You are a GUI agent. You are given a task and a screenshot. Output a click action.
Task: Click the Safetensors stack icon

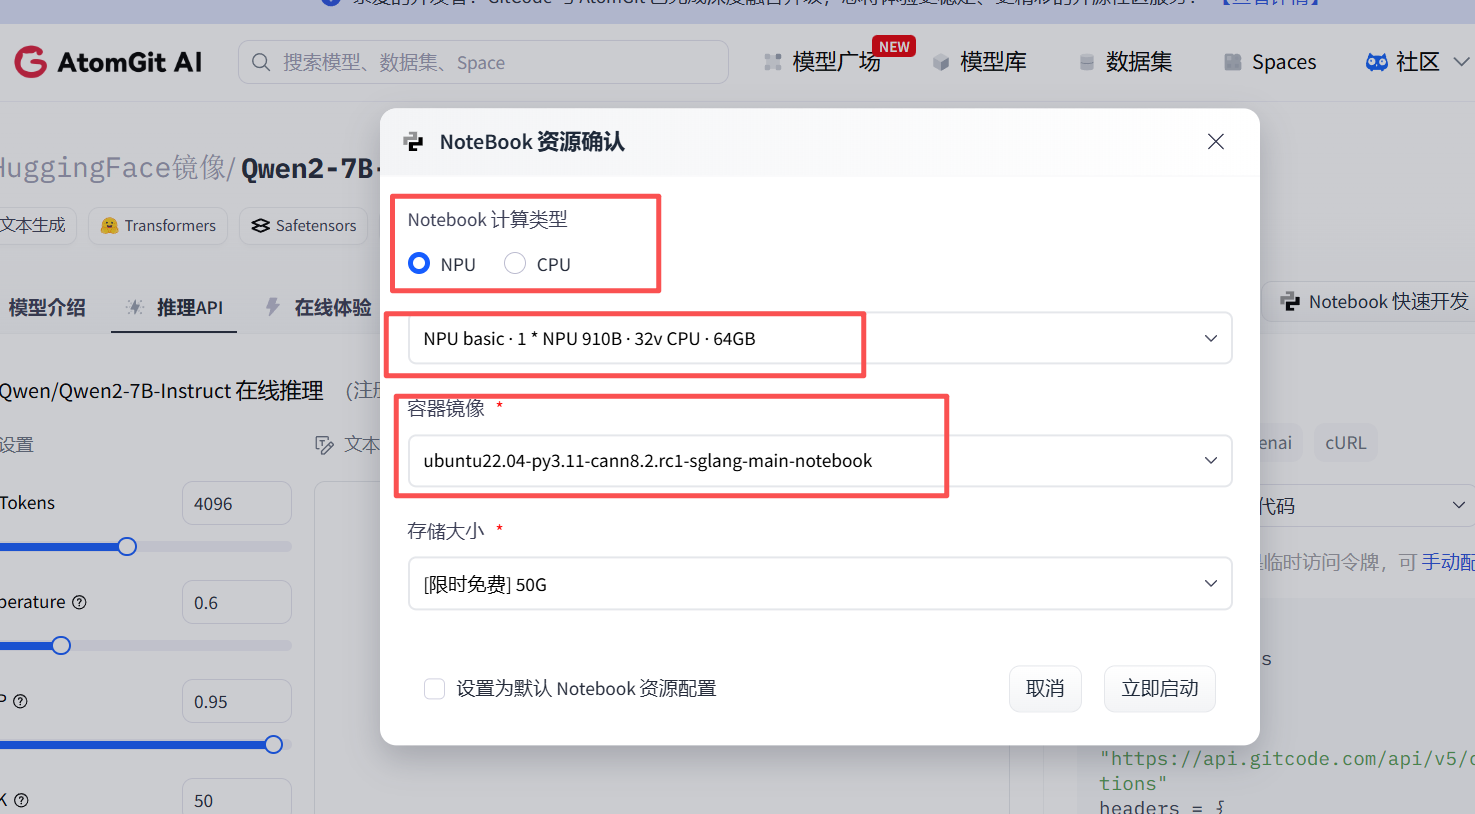261,226
